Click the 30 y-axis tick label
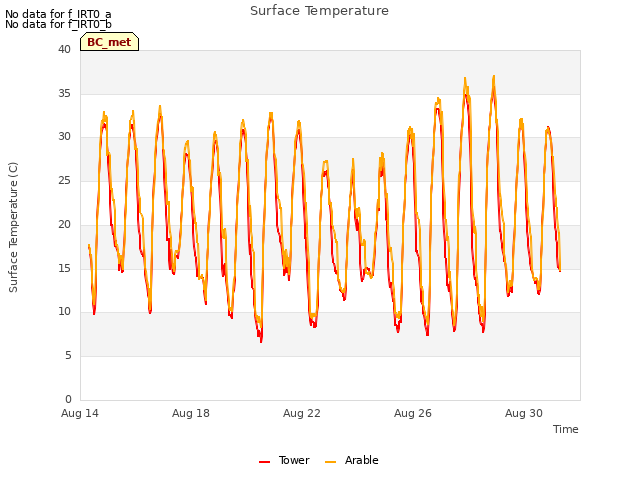640x480 pixels. click(x=64, y=137)
